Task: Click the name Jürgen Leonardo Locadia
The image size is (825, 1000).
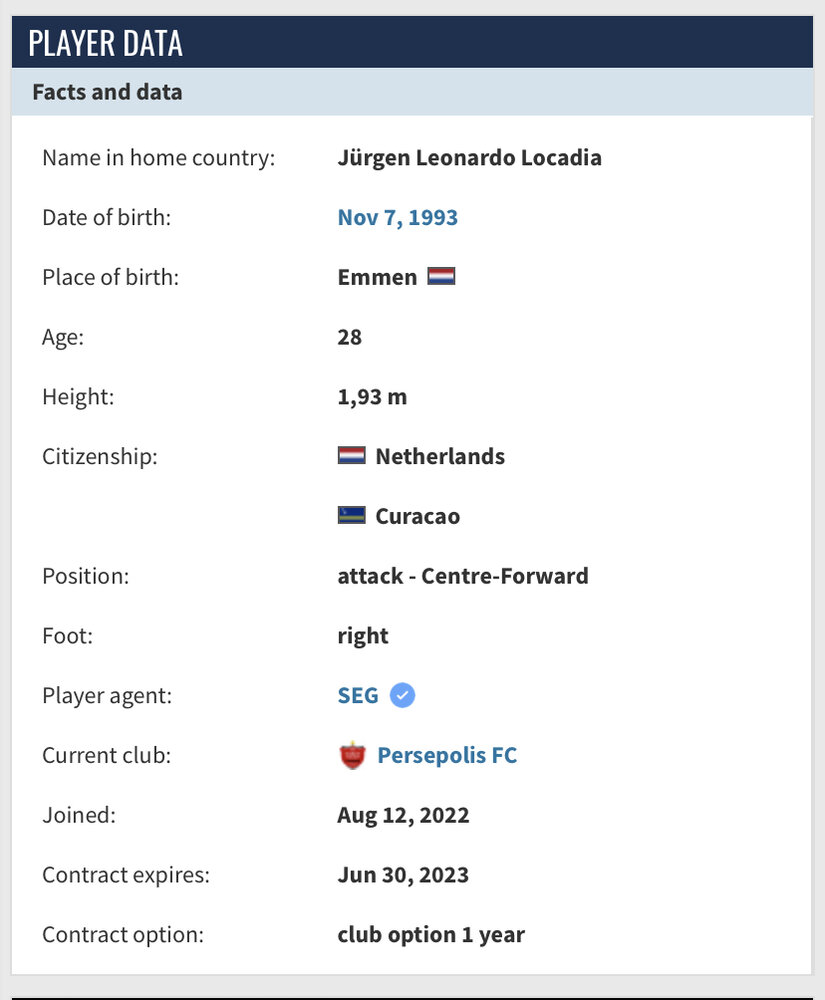Action: 469,157
